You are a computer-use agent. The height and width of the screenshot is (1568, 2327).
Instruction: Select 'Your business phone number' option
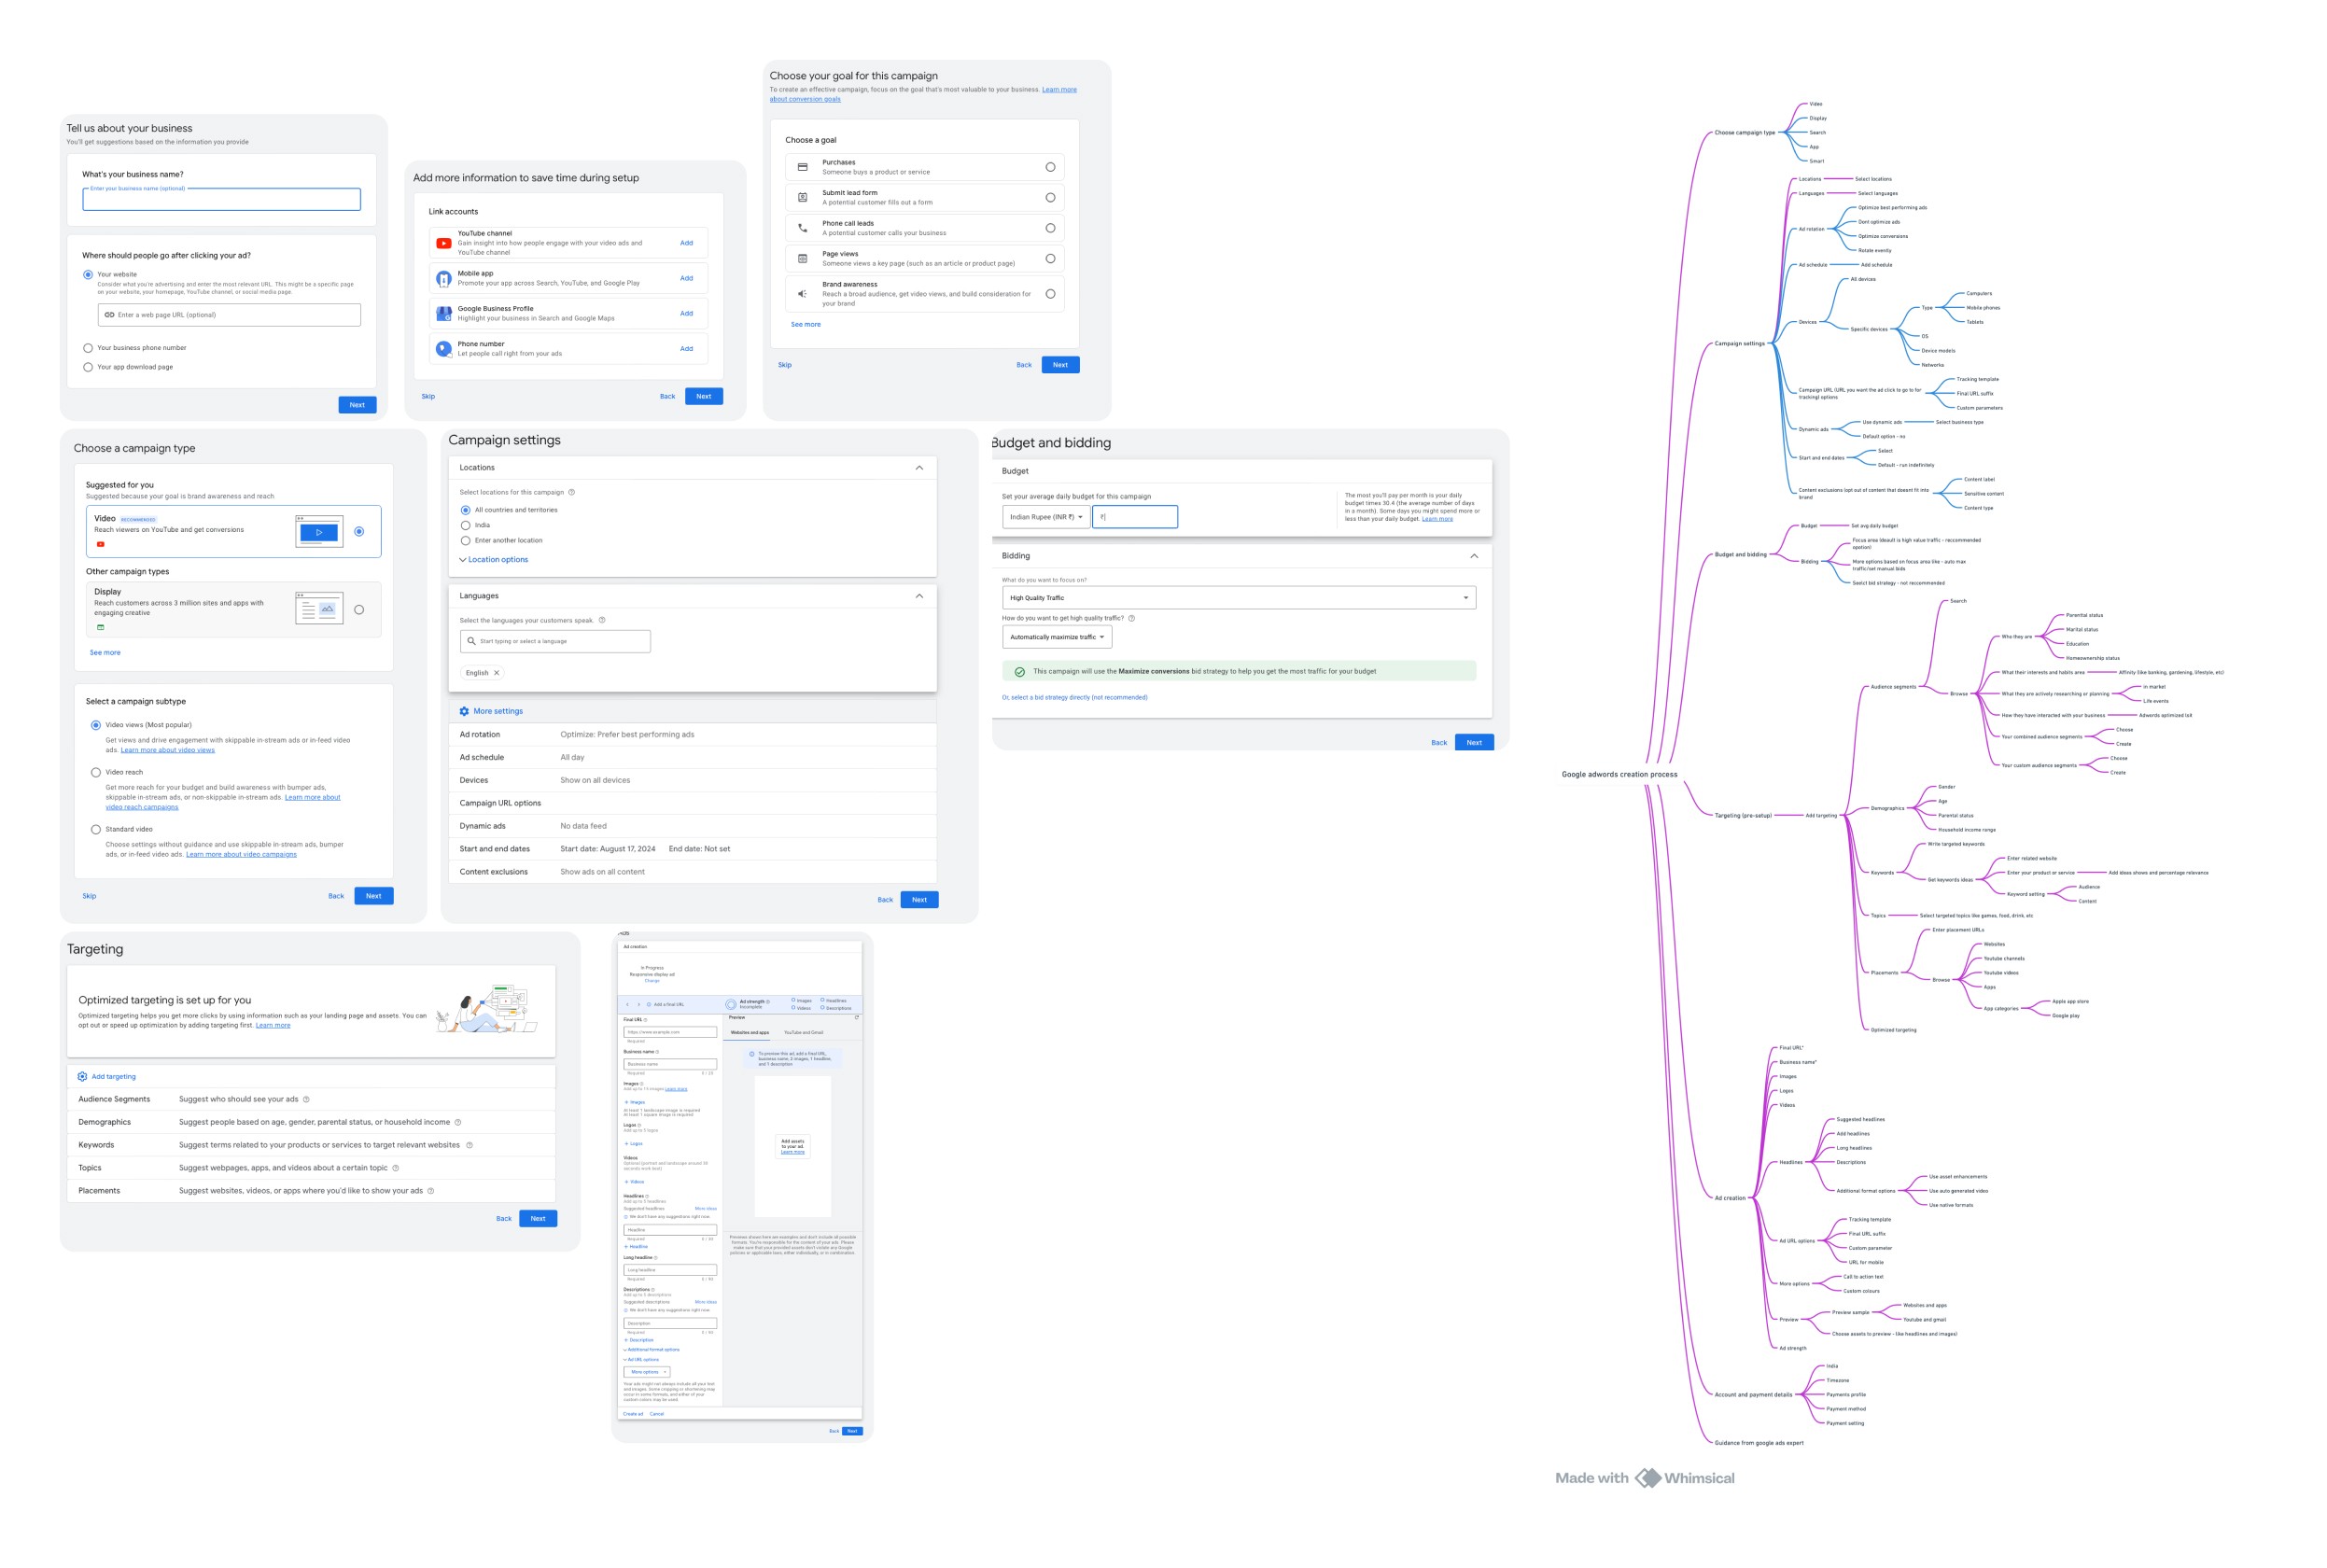88,348
